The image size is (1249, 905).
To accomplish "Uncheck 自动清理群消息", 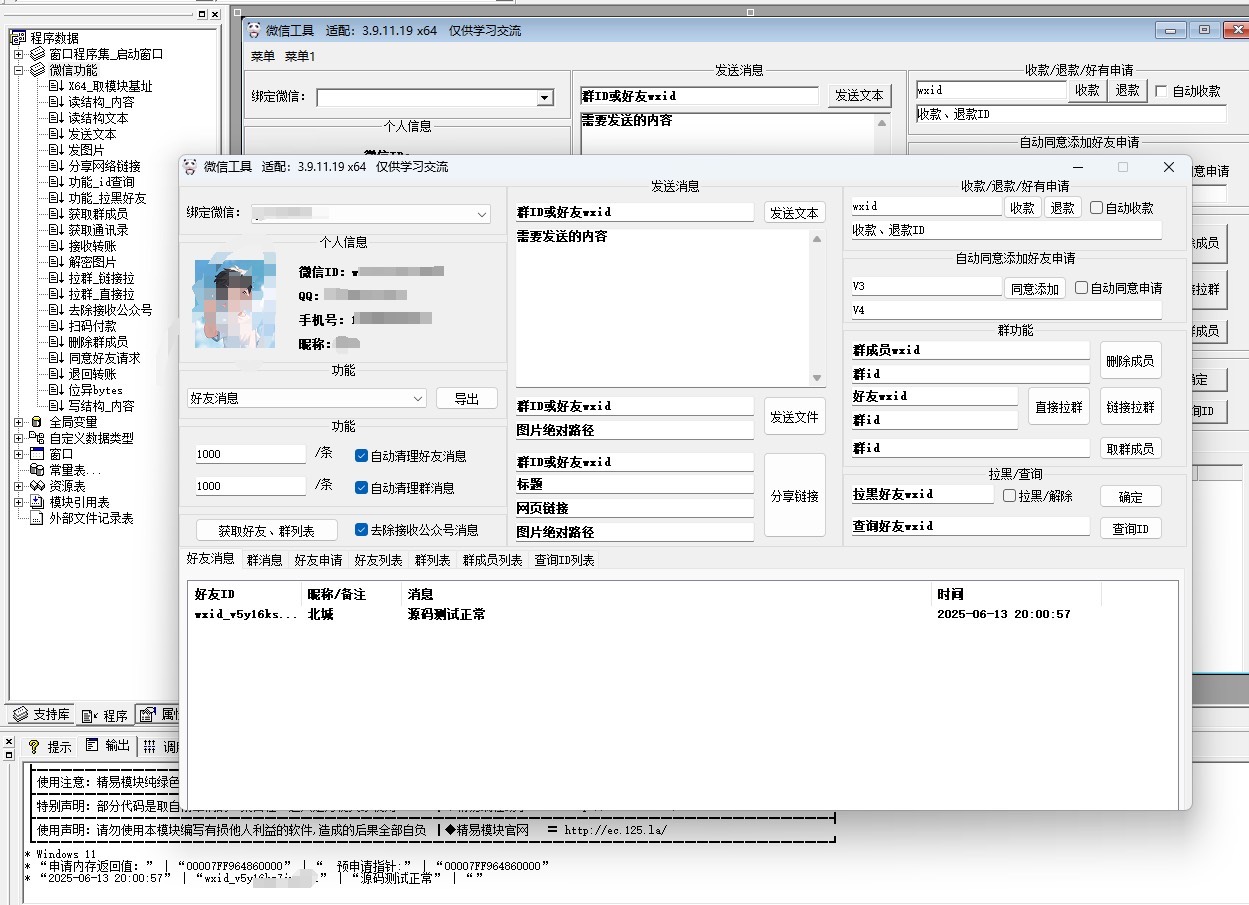I will point(362,488).
